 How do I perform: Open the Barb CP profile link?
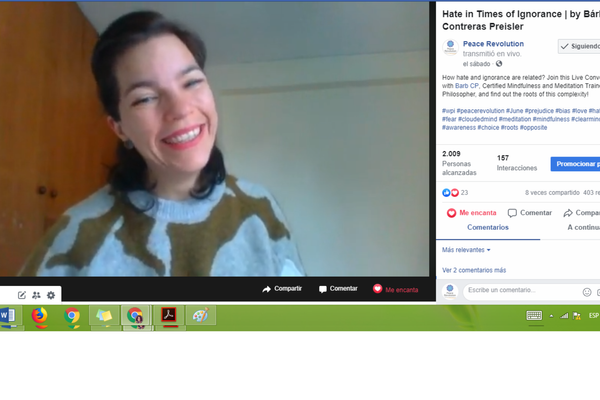coord(467,86)
